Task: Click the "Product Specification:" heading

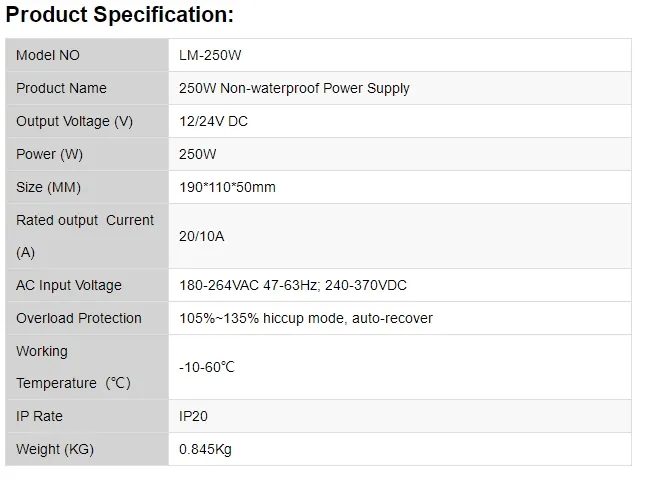Action: [120, 15]
